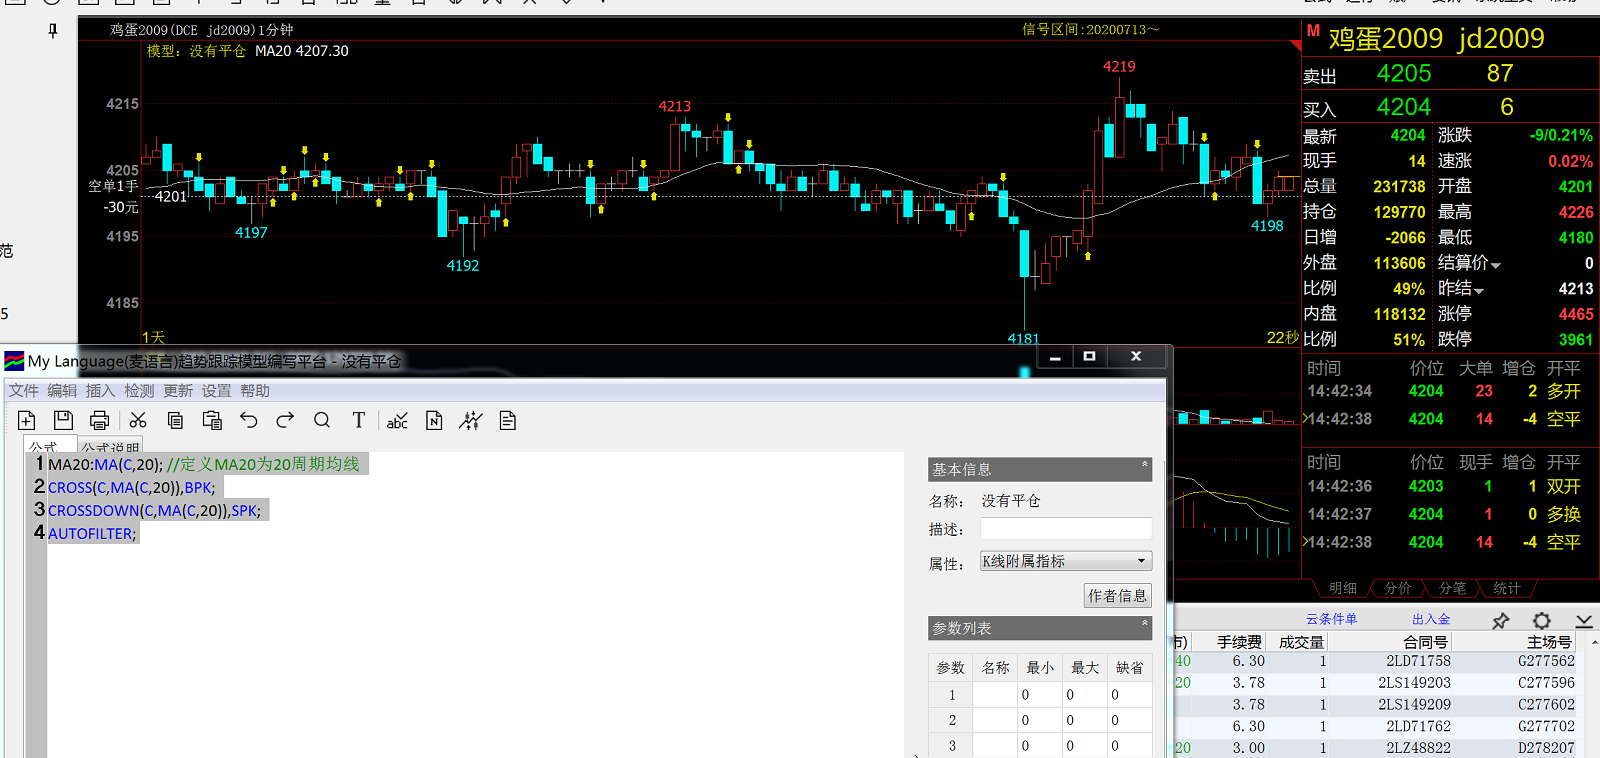
Task: Click the 手续费 column header
Action: [x=1239, y=642]
